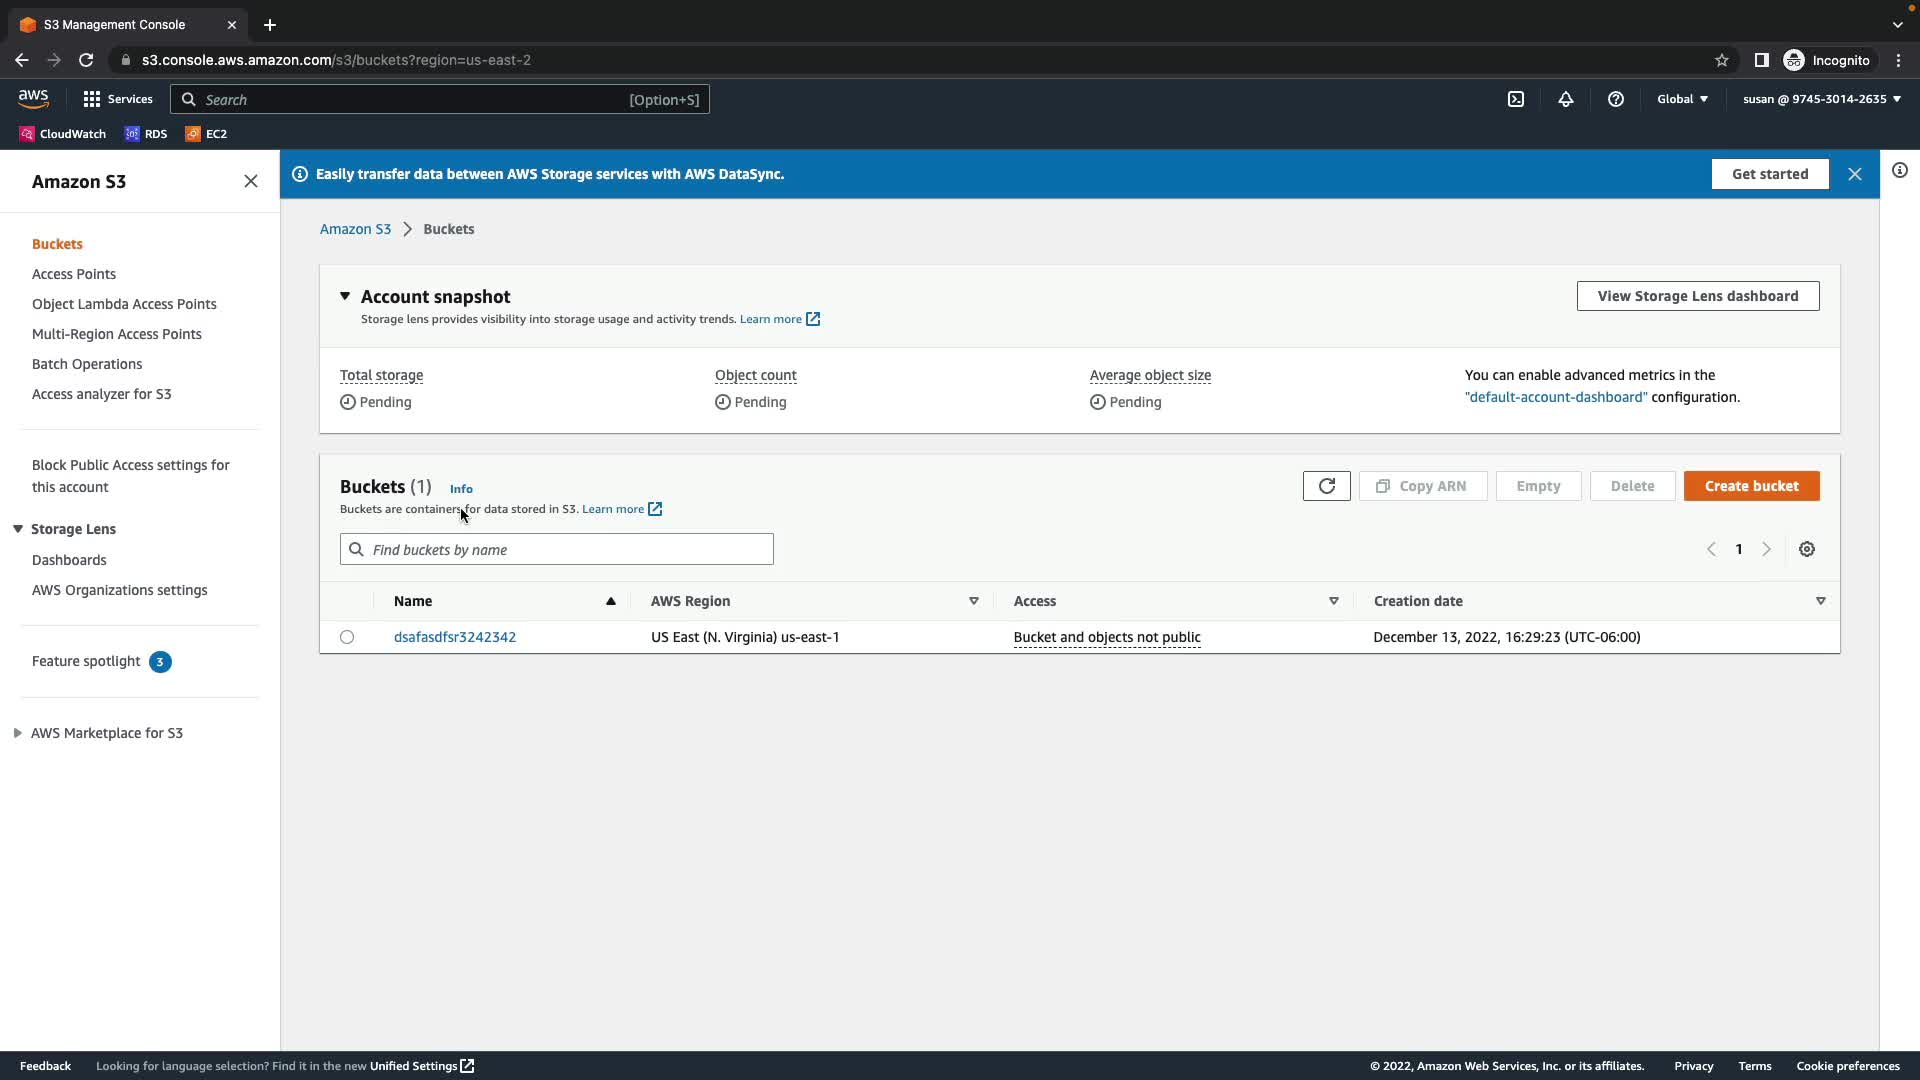Click the Services grid icon
The image size is (1920, 1080).
pyautogui.click(x=92, y=99)
